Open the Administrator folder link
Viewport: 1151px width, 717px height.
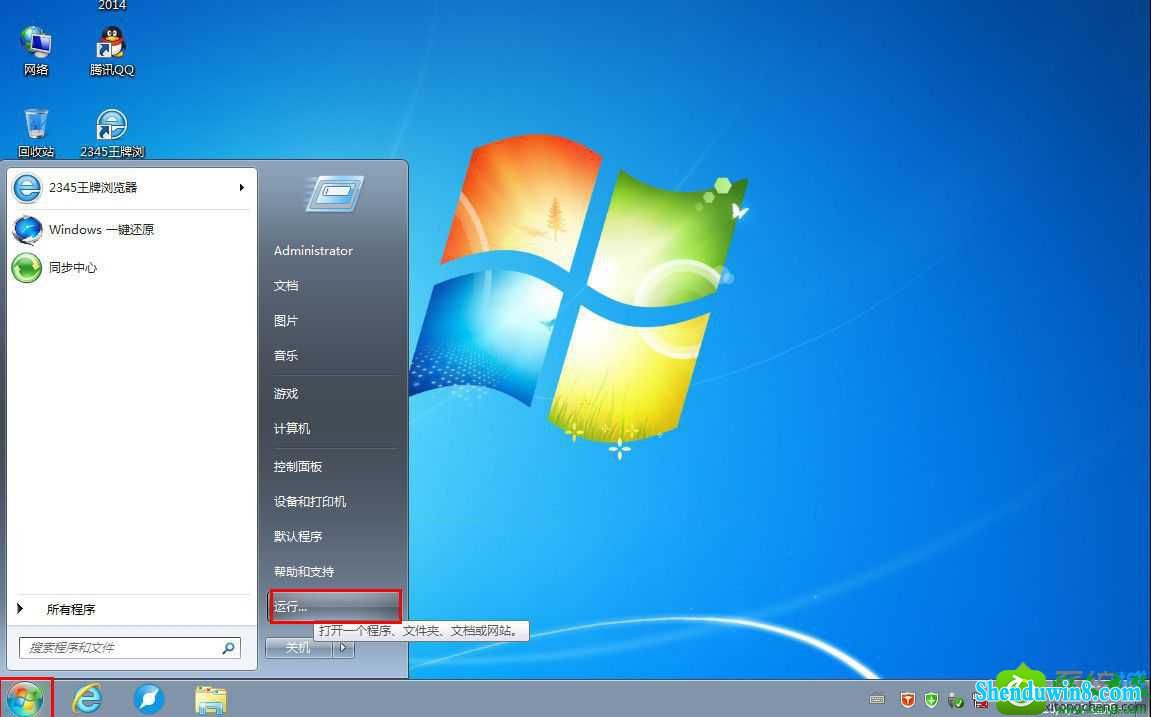click(x=313, y=250)
